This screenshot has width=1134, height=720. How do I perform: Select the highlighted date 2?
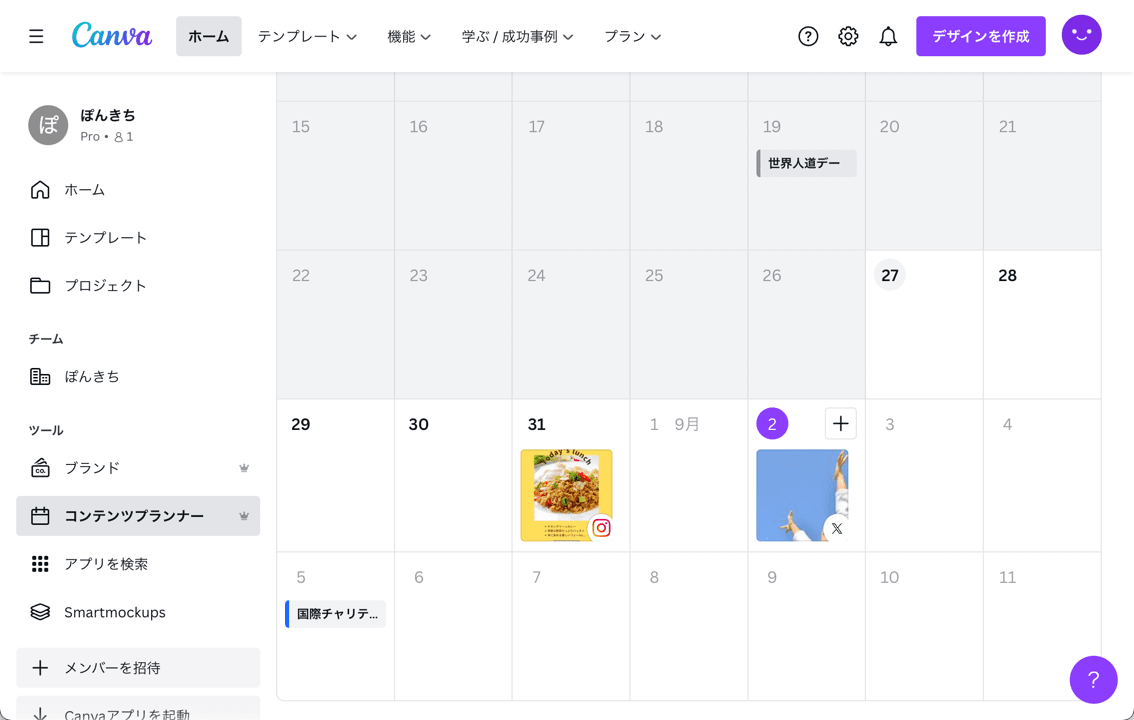772,424
